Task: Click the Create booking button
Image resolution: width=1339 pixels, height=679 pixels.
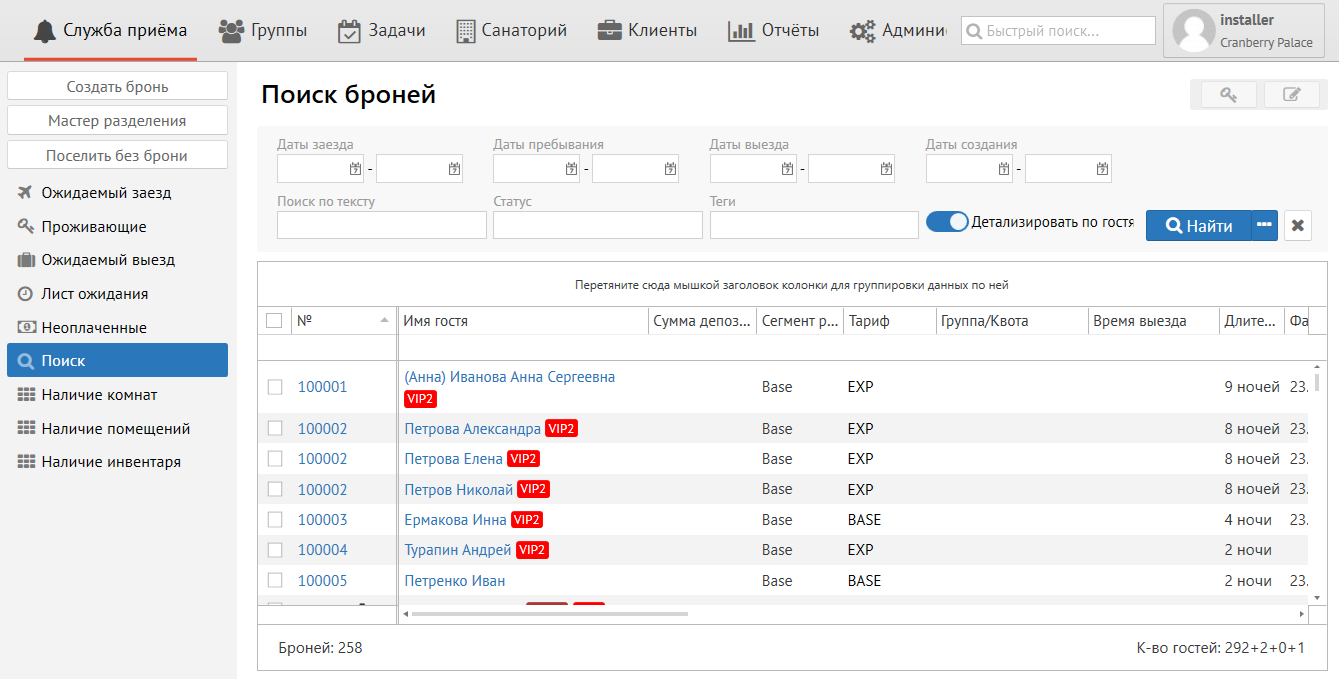Action: pos(117,87)
